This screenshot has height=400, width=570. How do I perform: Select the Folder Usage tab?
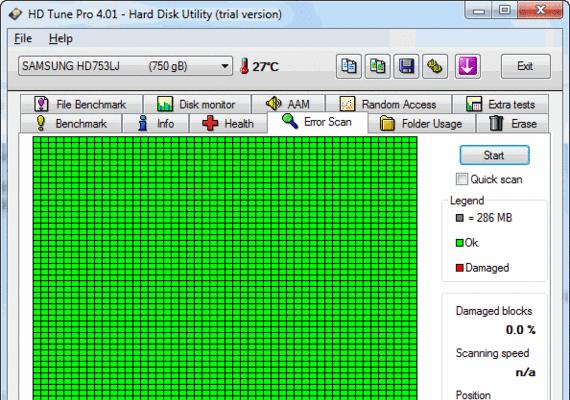(x=421, y=124)
